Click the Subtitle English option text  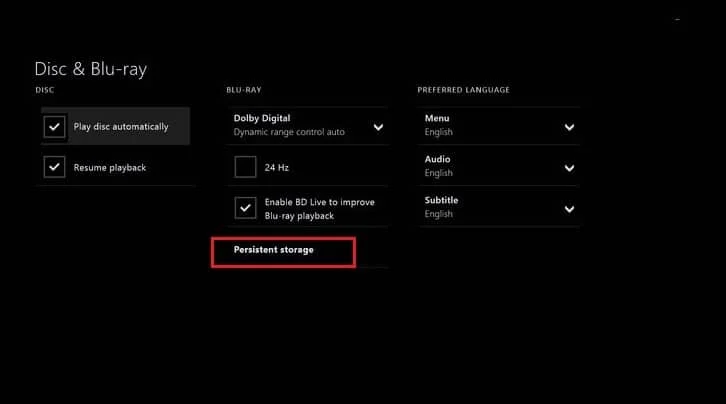(438, 214)
